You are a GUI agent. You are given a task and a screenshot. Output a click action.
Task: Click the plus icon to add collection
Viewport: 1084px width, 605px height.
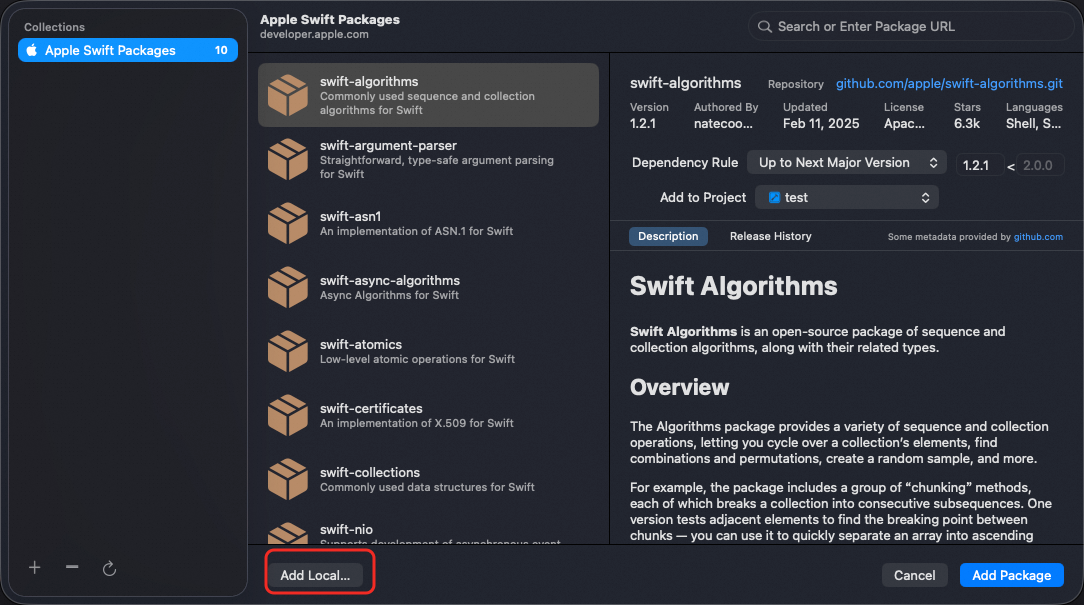[35, 568]
